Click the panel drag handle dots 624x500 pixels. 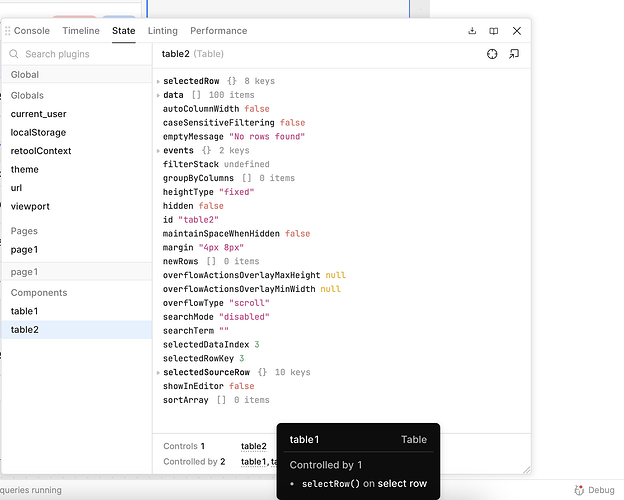[x=7, y=31]
